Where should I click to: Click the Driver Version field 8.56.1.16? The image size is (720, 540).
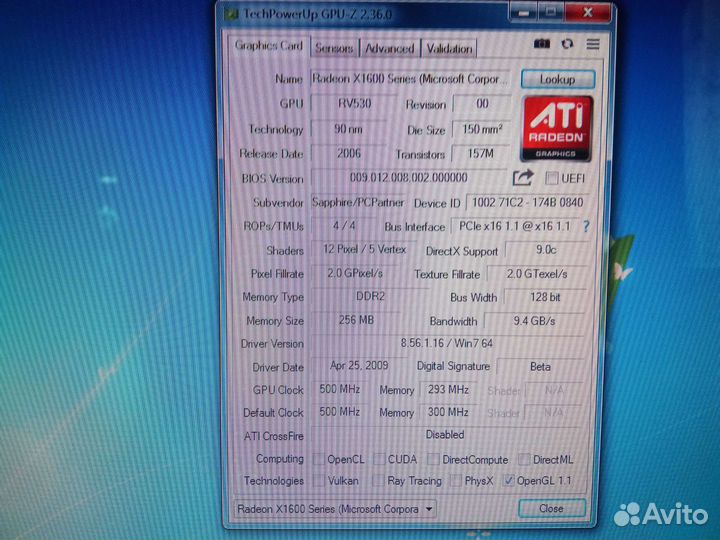[x=447, y=343]
